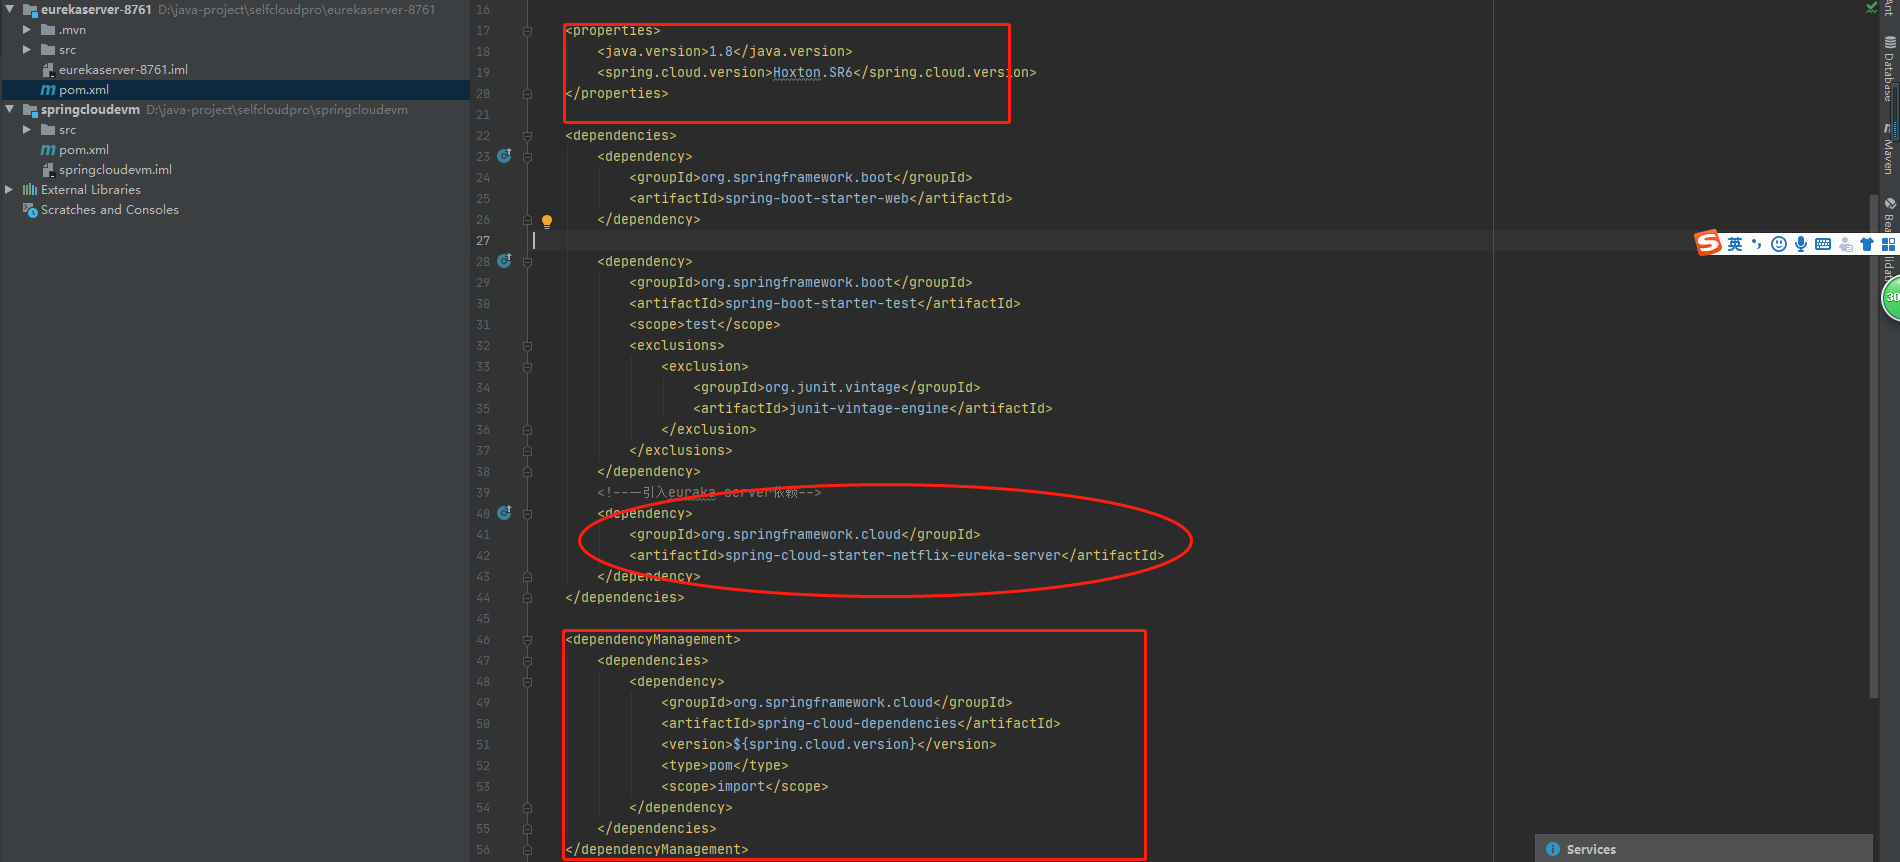
Task: Open the Maven tool window tab
Action: [1889, 149]
